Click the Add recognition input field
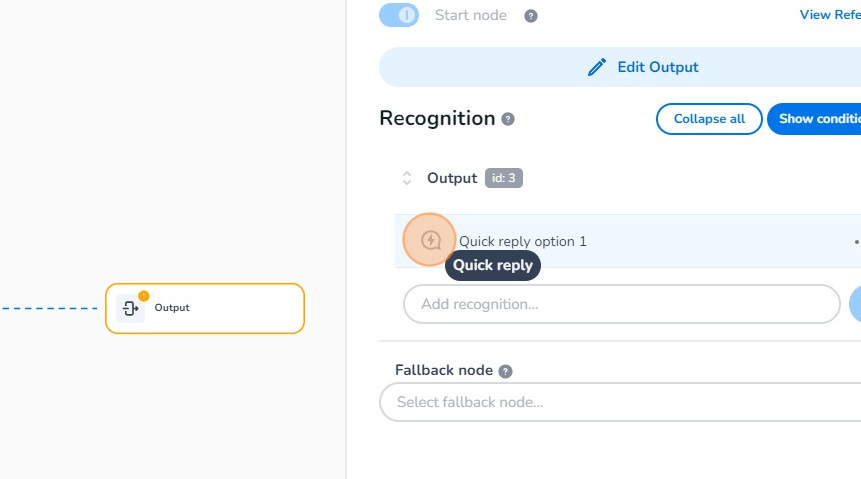861x479 pixels. coord(621,304)
